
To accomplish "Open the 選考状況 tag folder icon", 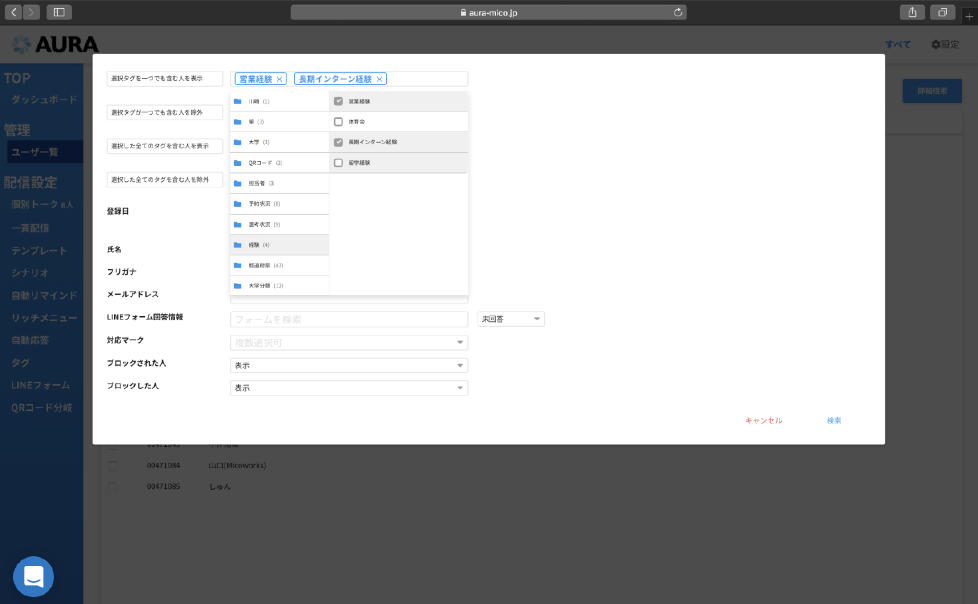I will 238,225.
